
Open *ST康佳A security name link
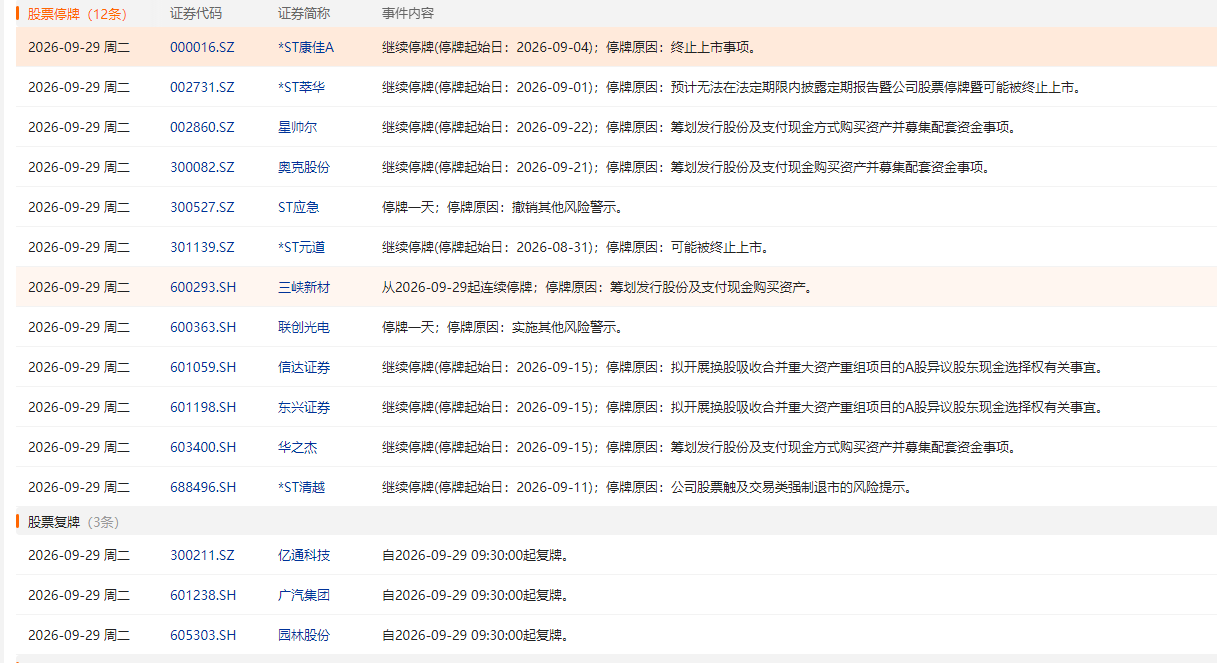pos(306,47)
